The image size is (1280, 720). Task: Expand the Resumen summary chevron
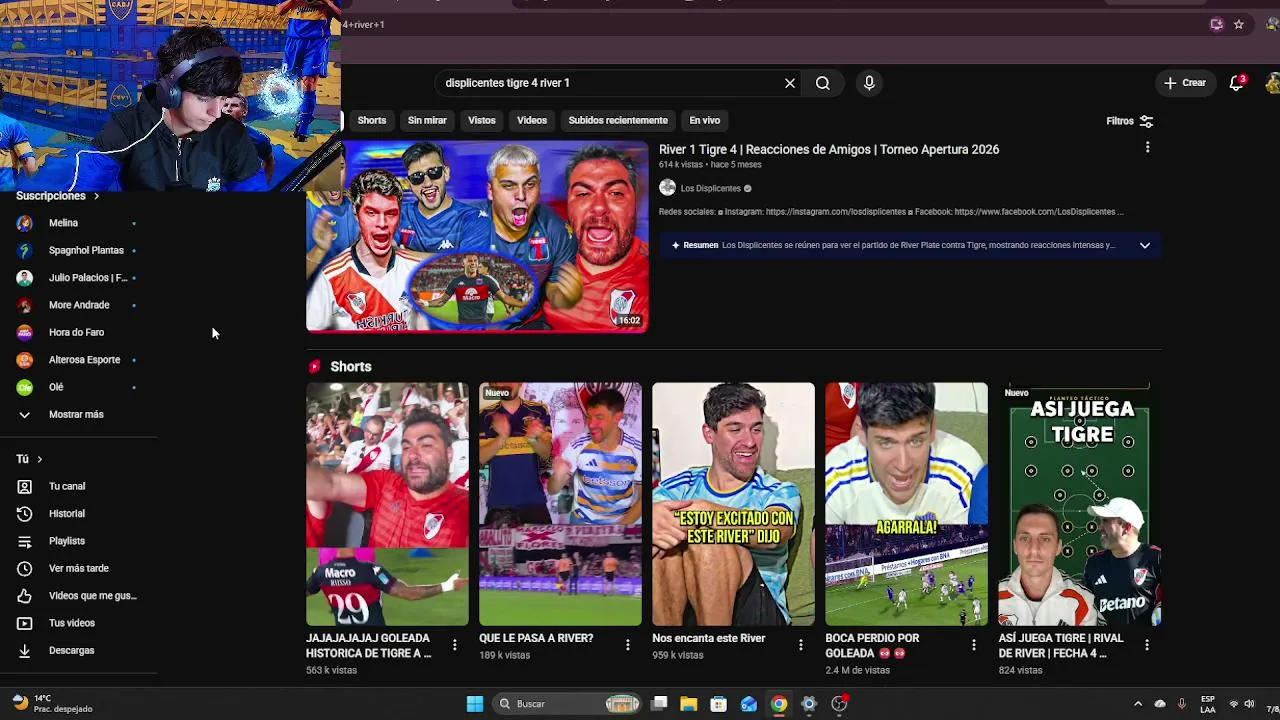click(x=1145, y=245)
